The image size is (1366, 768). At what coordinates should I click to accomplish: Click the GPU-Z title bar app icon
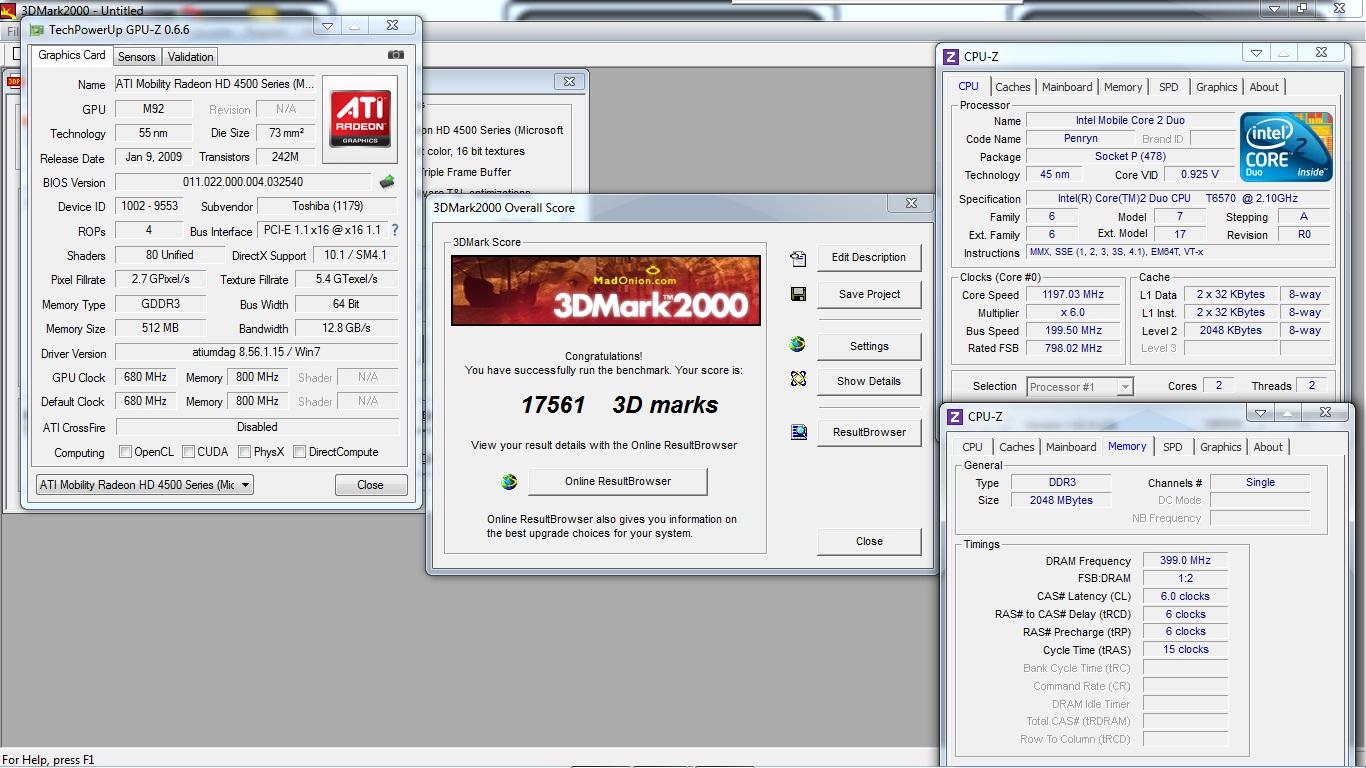tap(37, 30)
